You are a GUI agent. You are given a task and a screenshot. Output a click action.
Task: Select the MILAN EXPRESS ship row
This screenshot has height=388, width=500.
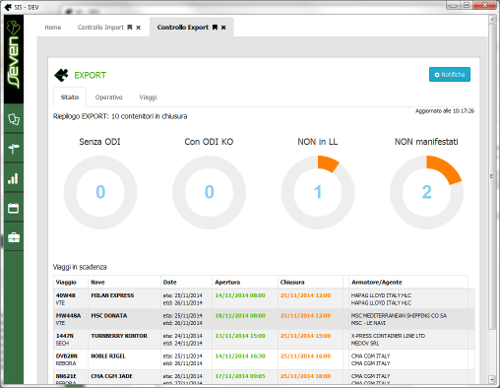264,299
